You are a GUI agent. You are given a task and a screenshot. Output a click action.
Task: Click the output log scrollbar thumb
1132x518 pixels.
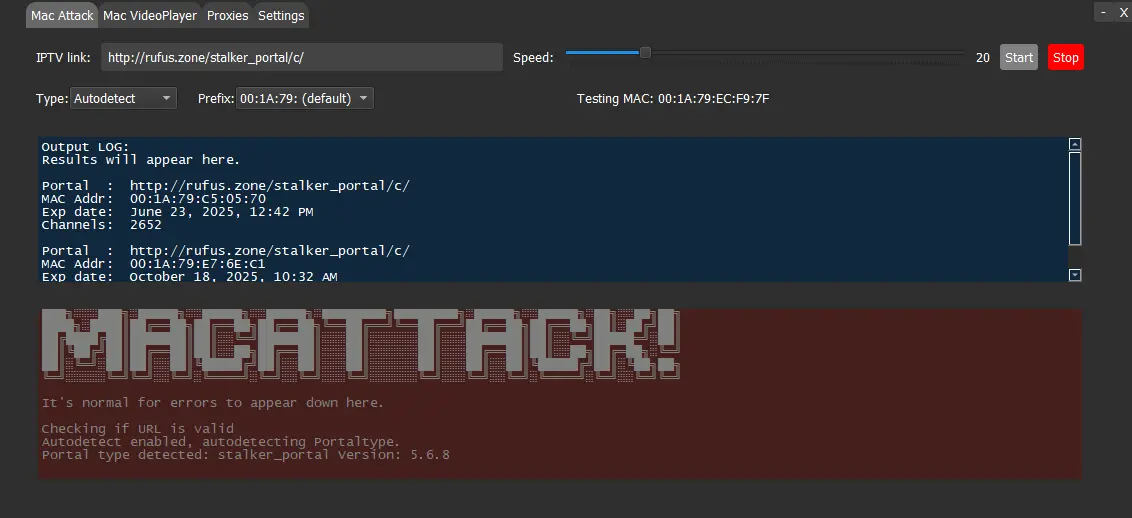coord(1074,198)
